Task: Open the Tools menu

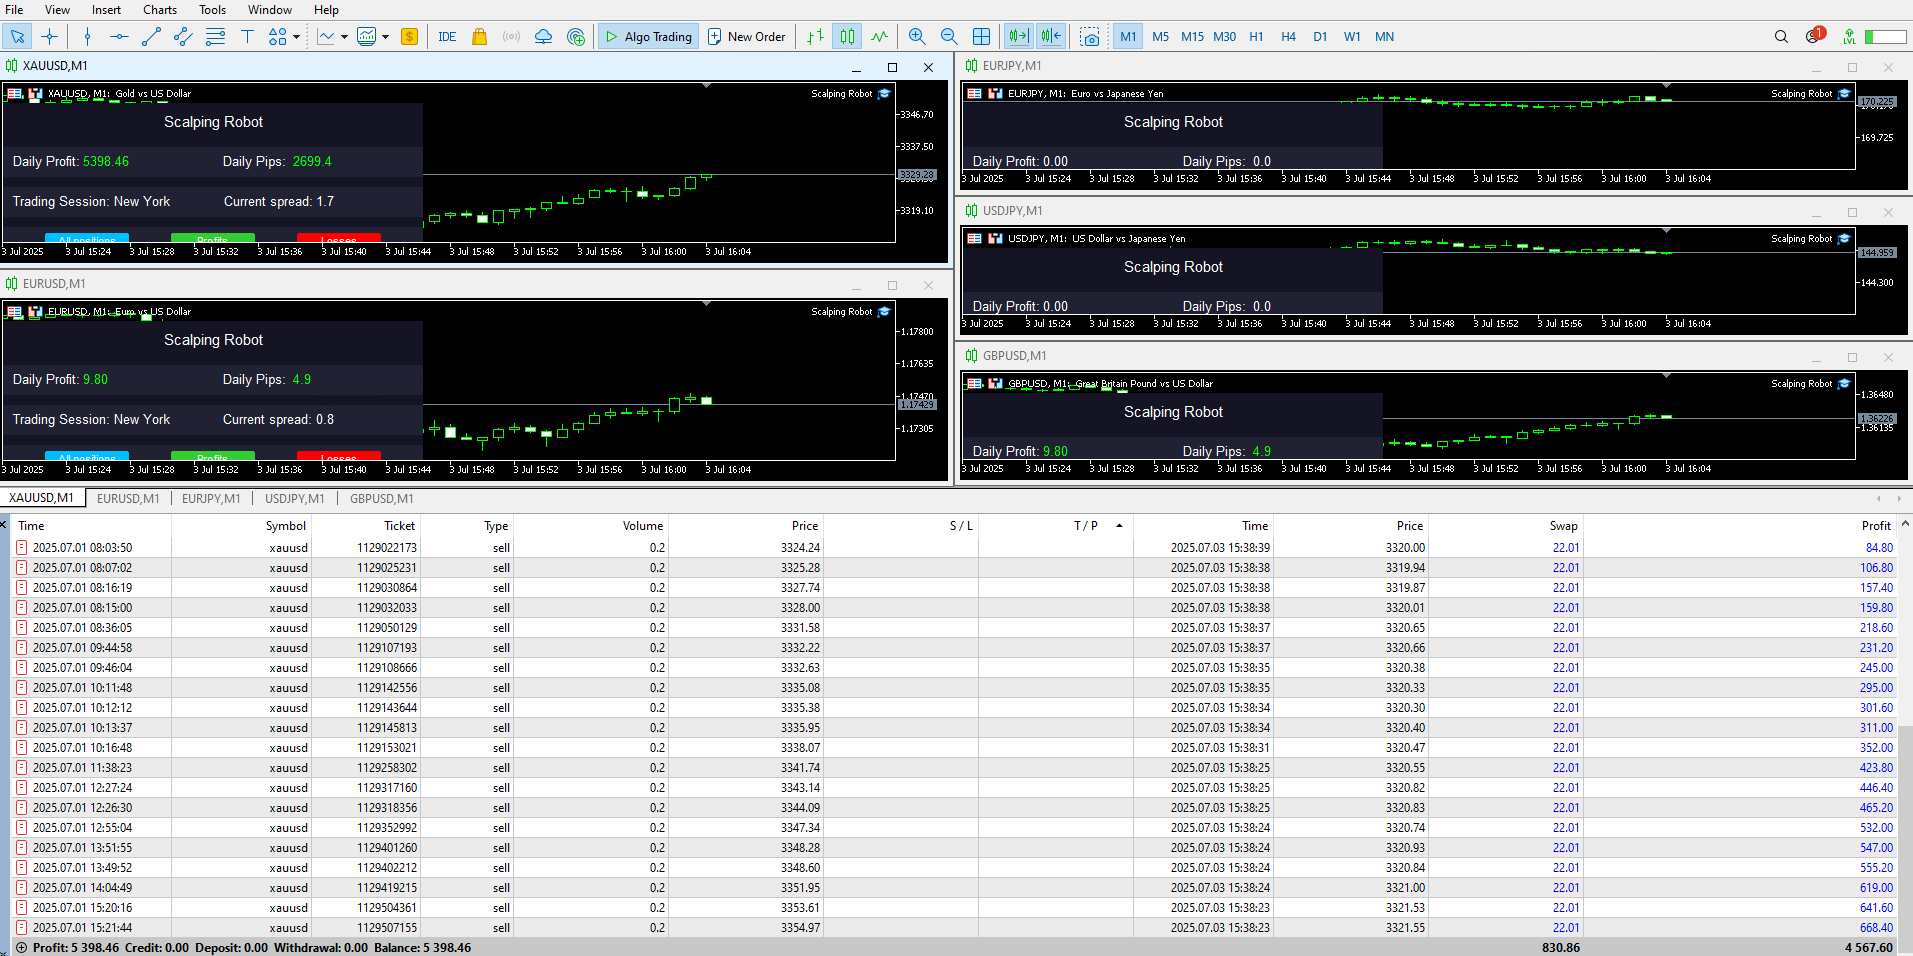Action: (212, 10)
